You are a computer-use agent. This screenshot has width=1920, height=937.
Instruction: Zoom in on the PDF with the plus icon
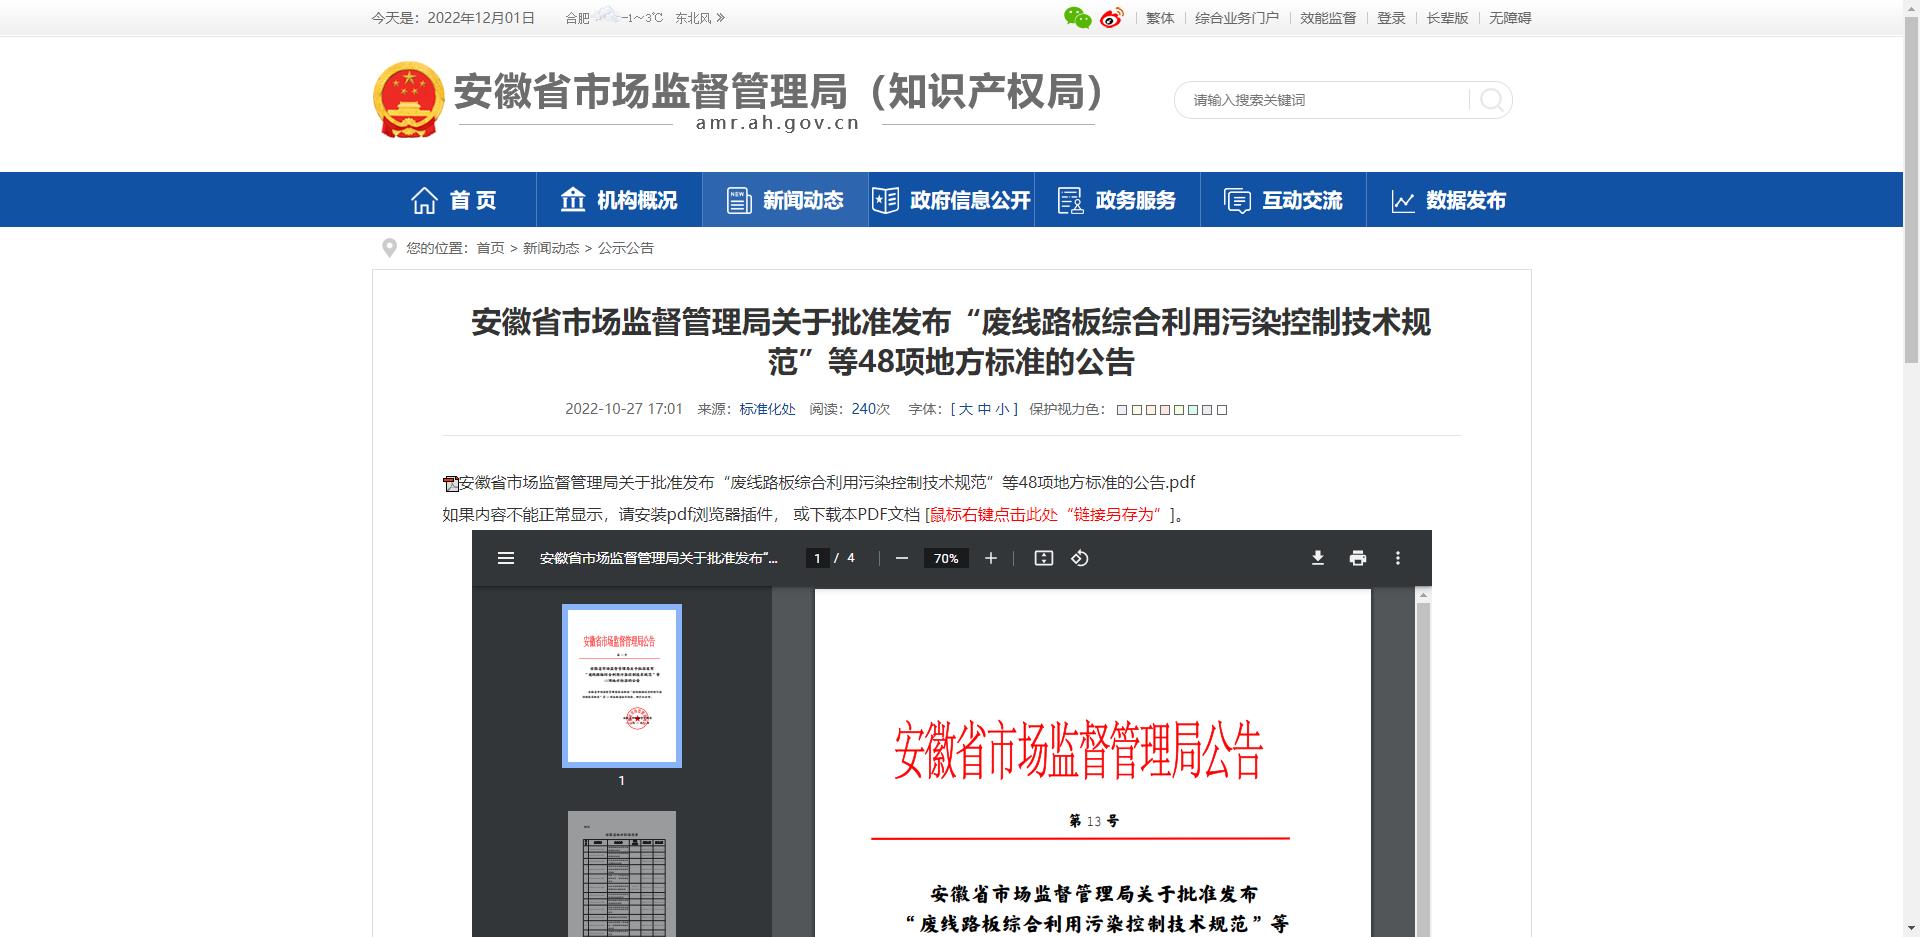tap(991, 558)
